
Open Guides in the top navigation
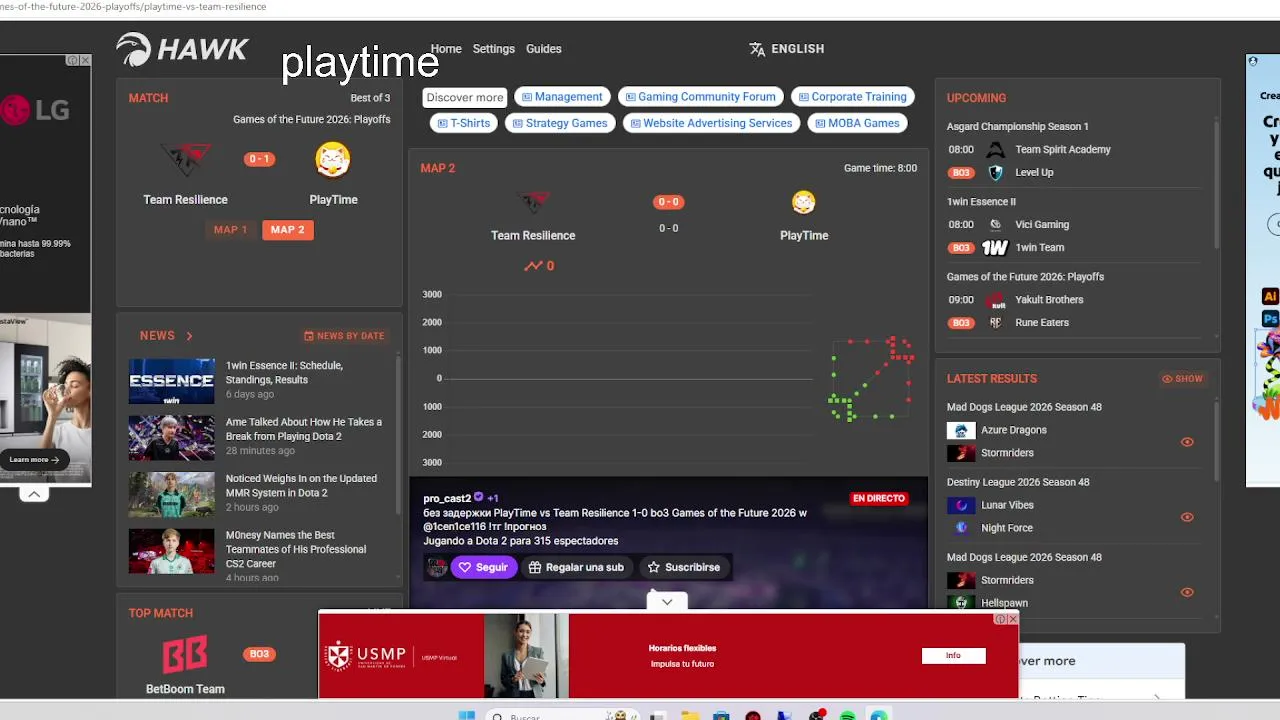(544, 49)
